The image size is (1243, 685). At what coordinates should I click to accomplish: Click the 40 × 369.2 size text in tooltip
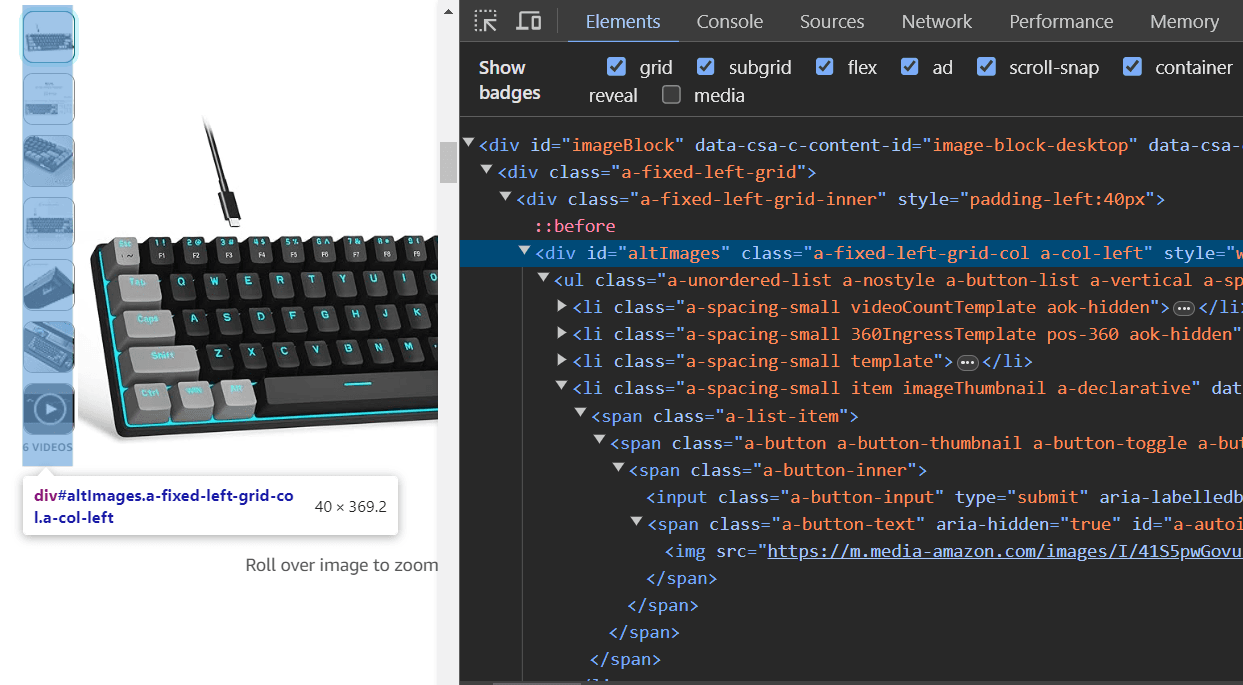[350, 507]
